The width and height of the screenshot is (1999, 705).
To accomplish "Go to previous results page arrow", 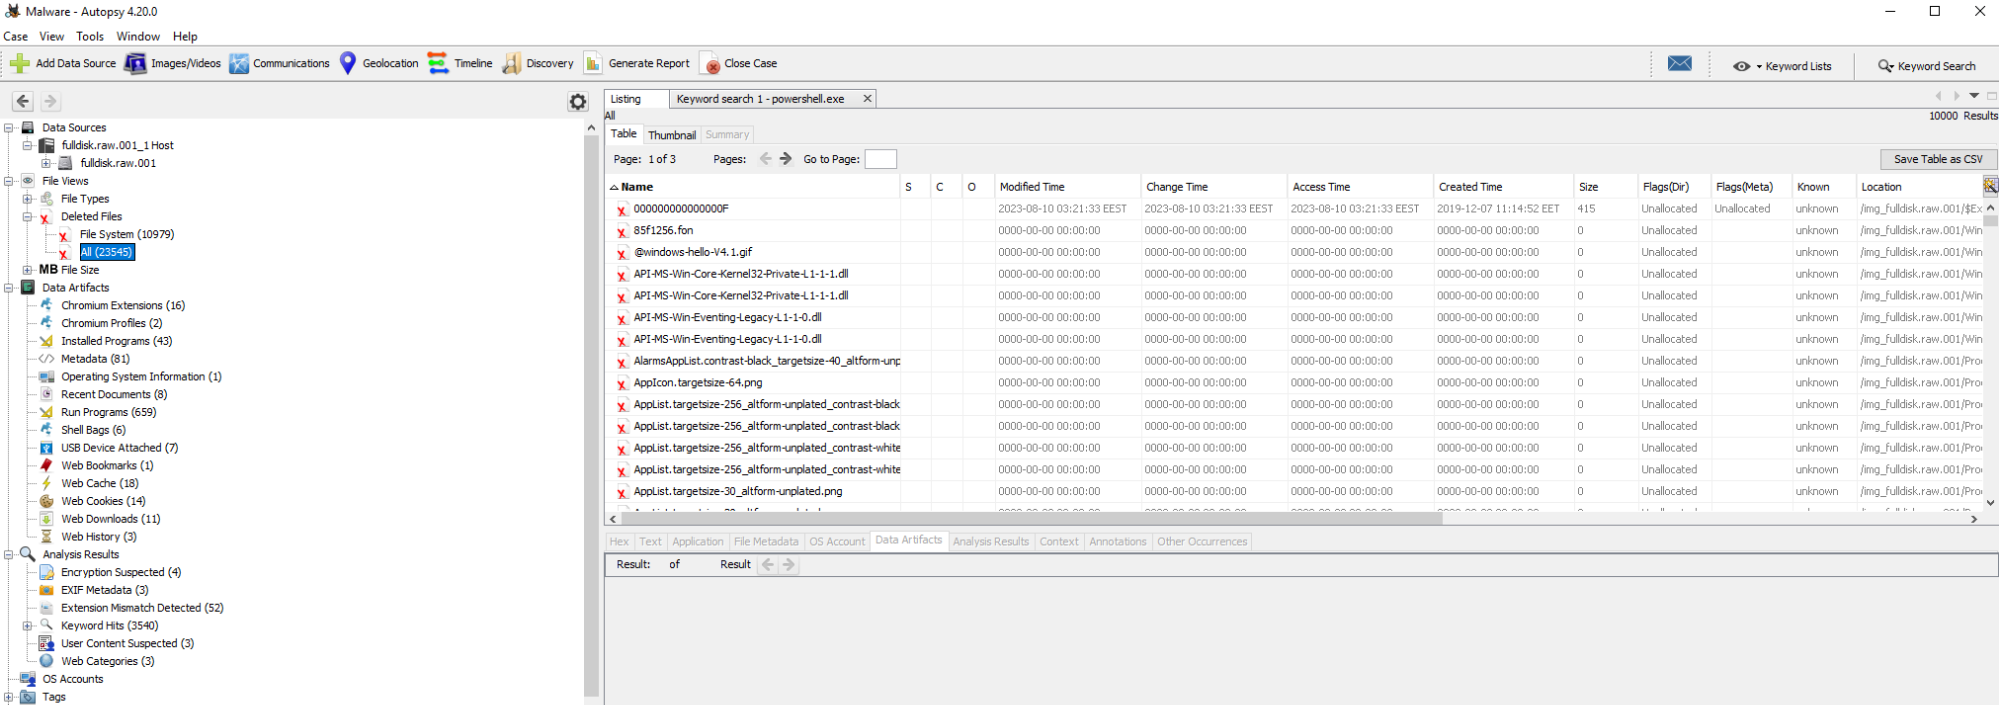I will point(766,158).
